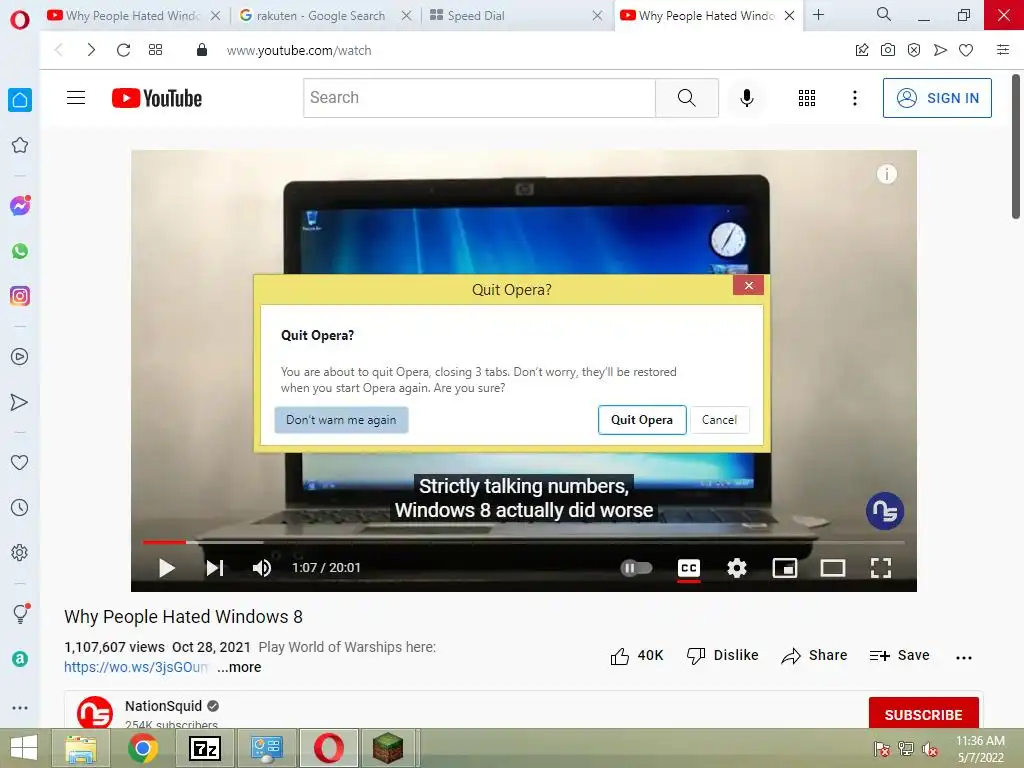Viewport: 1024px width, 768px height.
Task: Click the YouTube search magnifier button
Action: coord(686,98)
